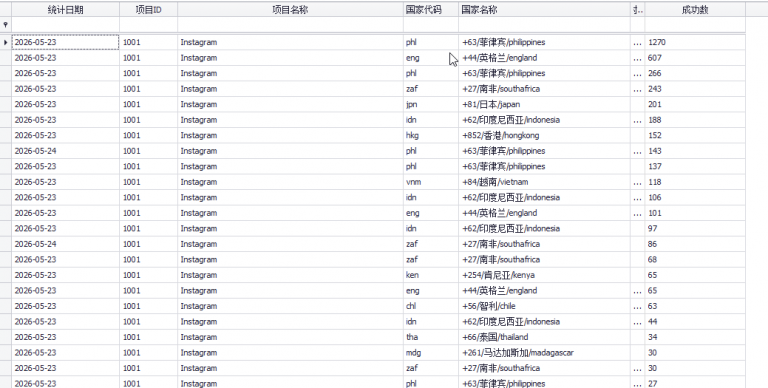Click the 1001 project ID in the kenya row
Image resolution: width=768 pixels, height=388 pixels.
148,275
